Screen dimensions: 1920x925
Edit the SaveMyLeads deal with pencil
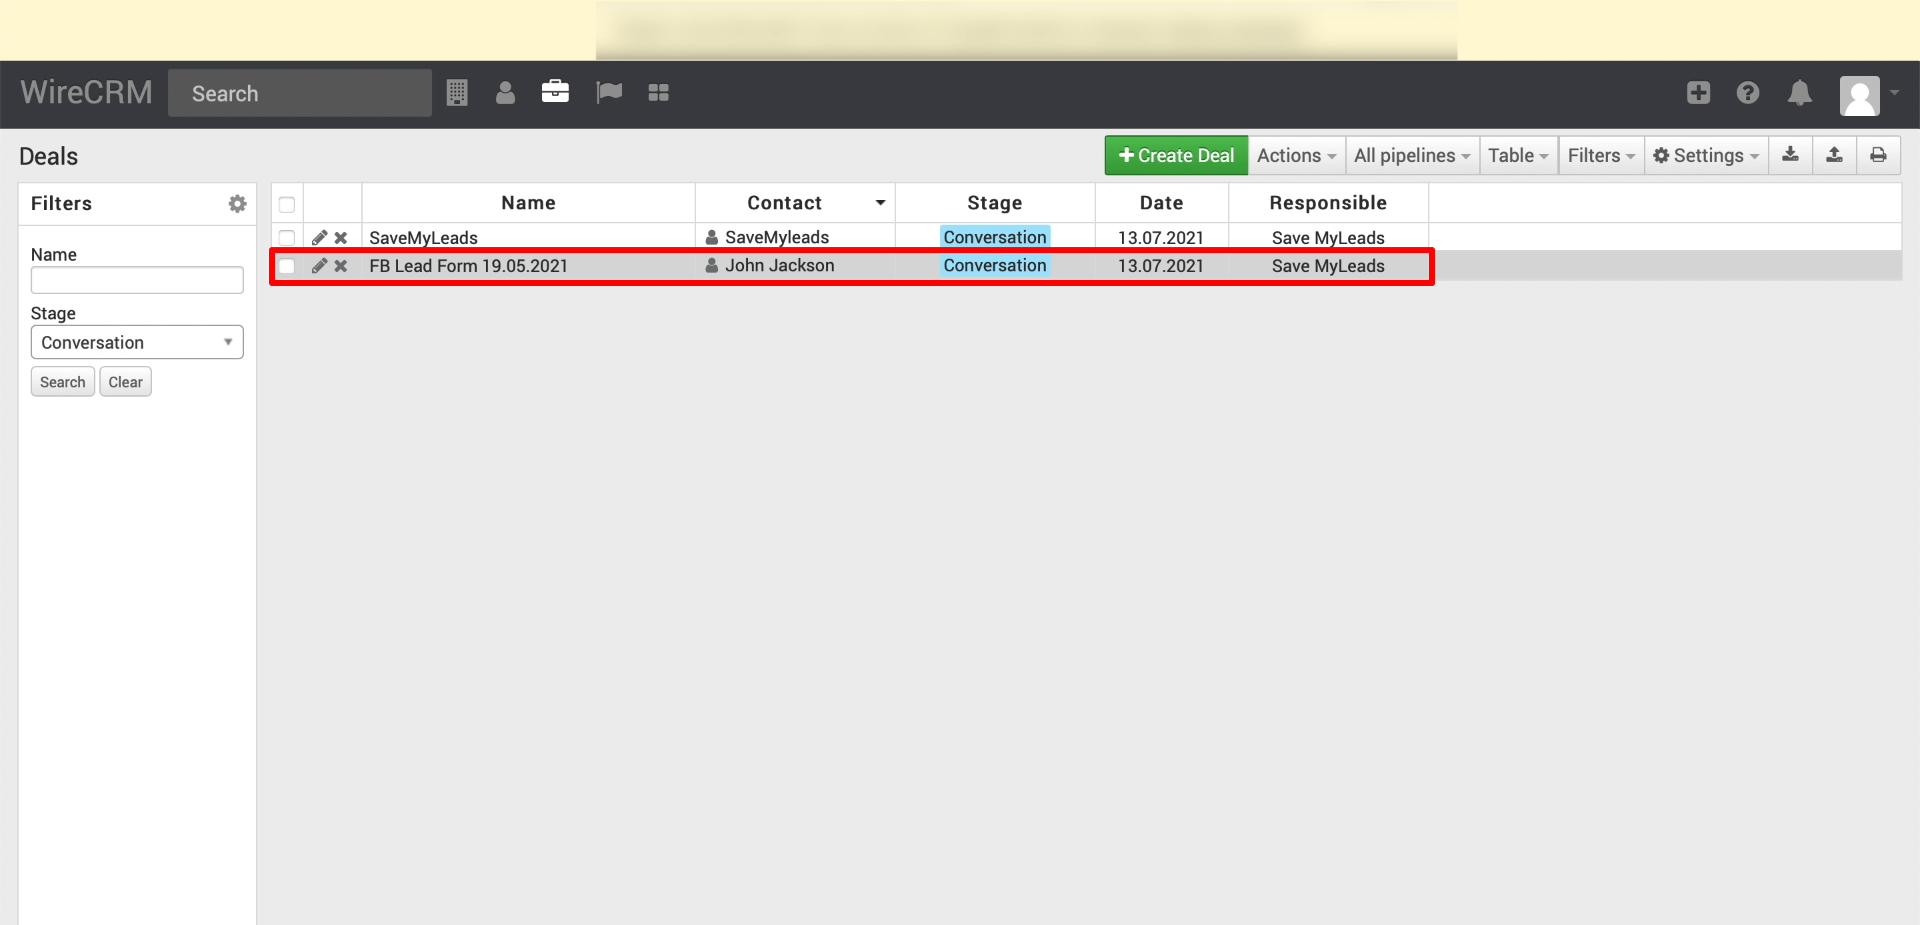tap(320, 238)
